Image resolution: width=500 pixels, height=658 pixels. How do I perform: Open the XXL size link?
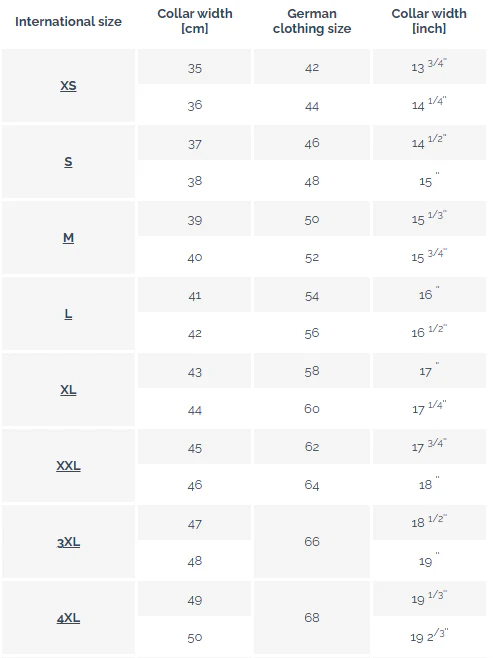click(68, 466)
